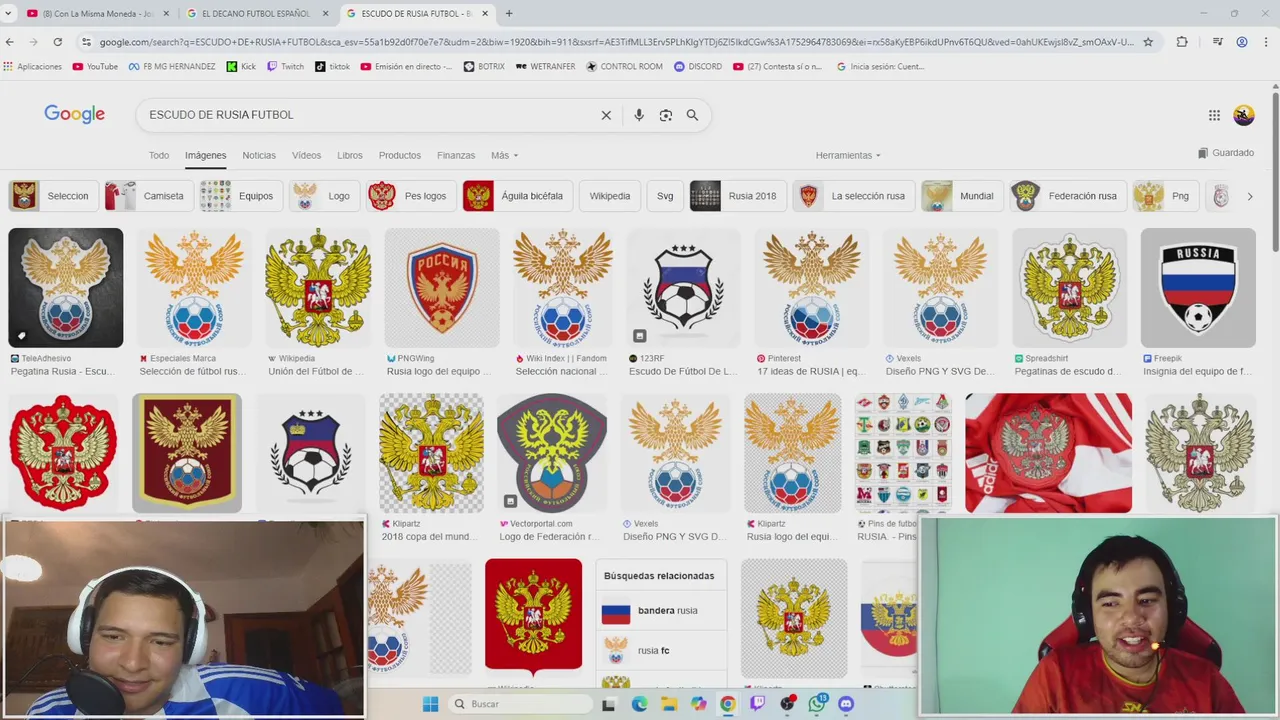The width and height of the screenshot is (1280, 720).
Task: Open Microsoft Edge from the taskbar
Action: [x=640, y=704]
